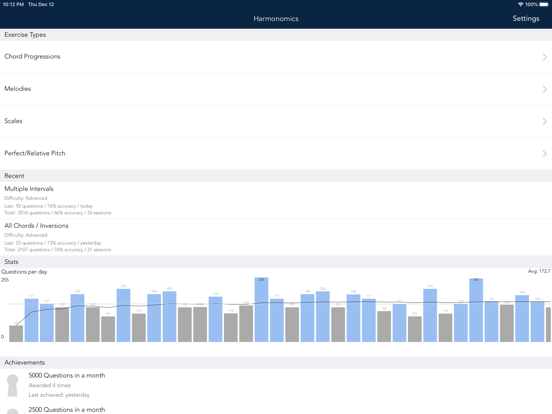Click the Last line ending in today

point(49,206)
